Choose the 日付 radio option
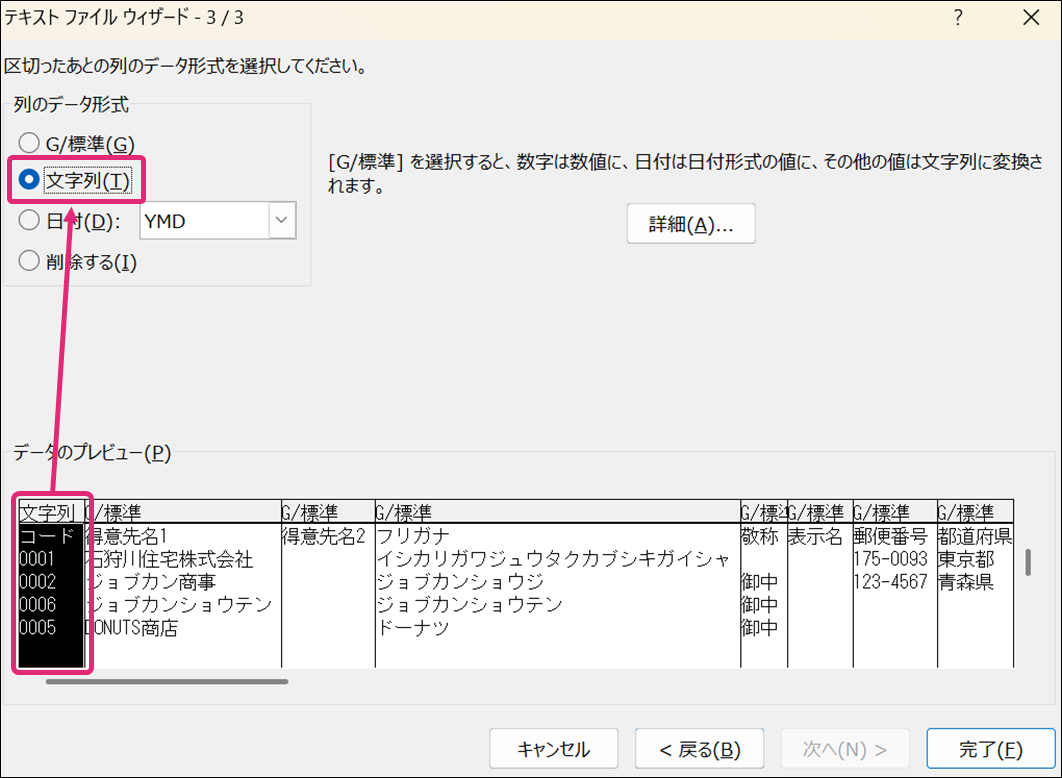Viewport: 1062px width, 778px height. pyautogui.click(x=30, y=221)
